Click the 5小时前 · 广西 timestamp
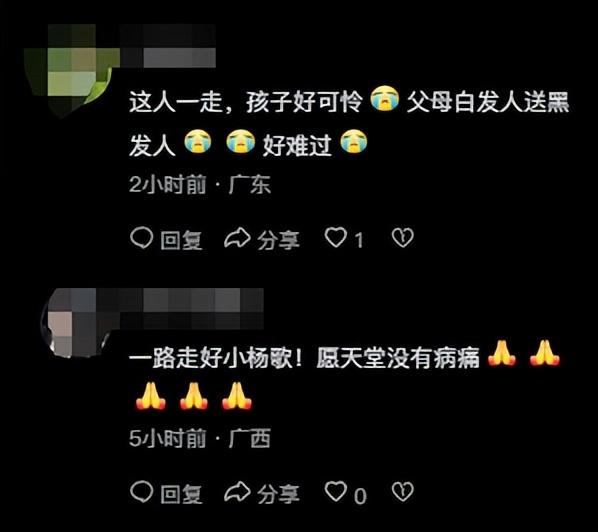Screen dimensions: 598x532 [x=200, y=438]
